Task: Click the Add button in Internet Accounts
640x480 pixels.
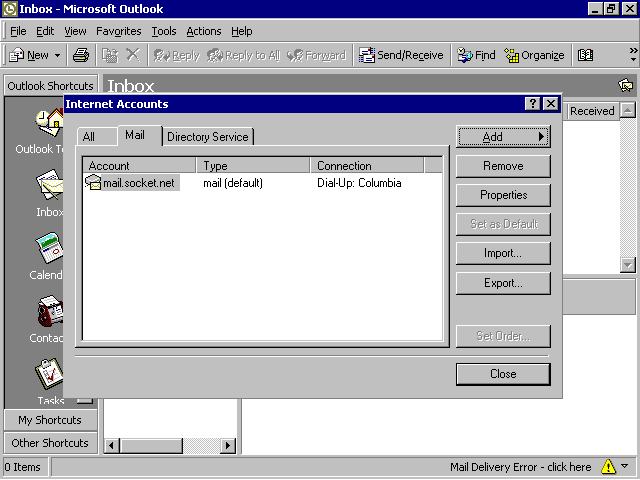Action: tap(503, 137)
